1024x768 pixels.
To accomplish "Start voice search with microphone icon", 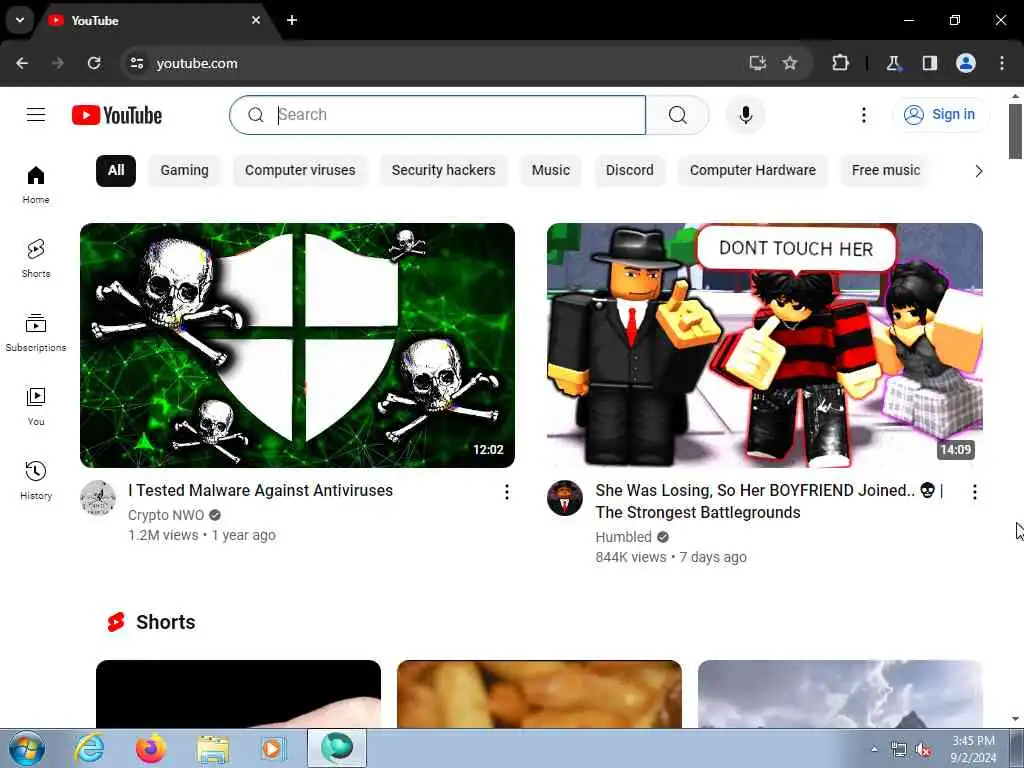I will (746, 115).
